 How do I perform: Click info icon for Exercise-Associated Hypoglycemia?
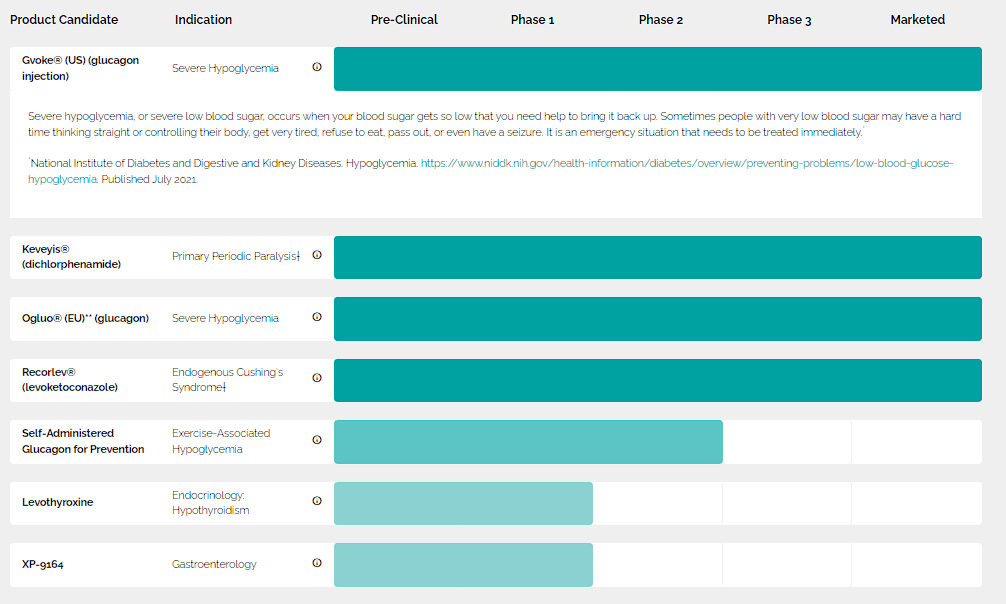[x=317, y=440]
